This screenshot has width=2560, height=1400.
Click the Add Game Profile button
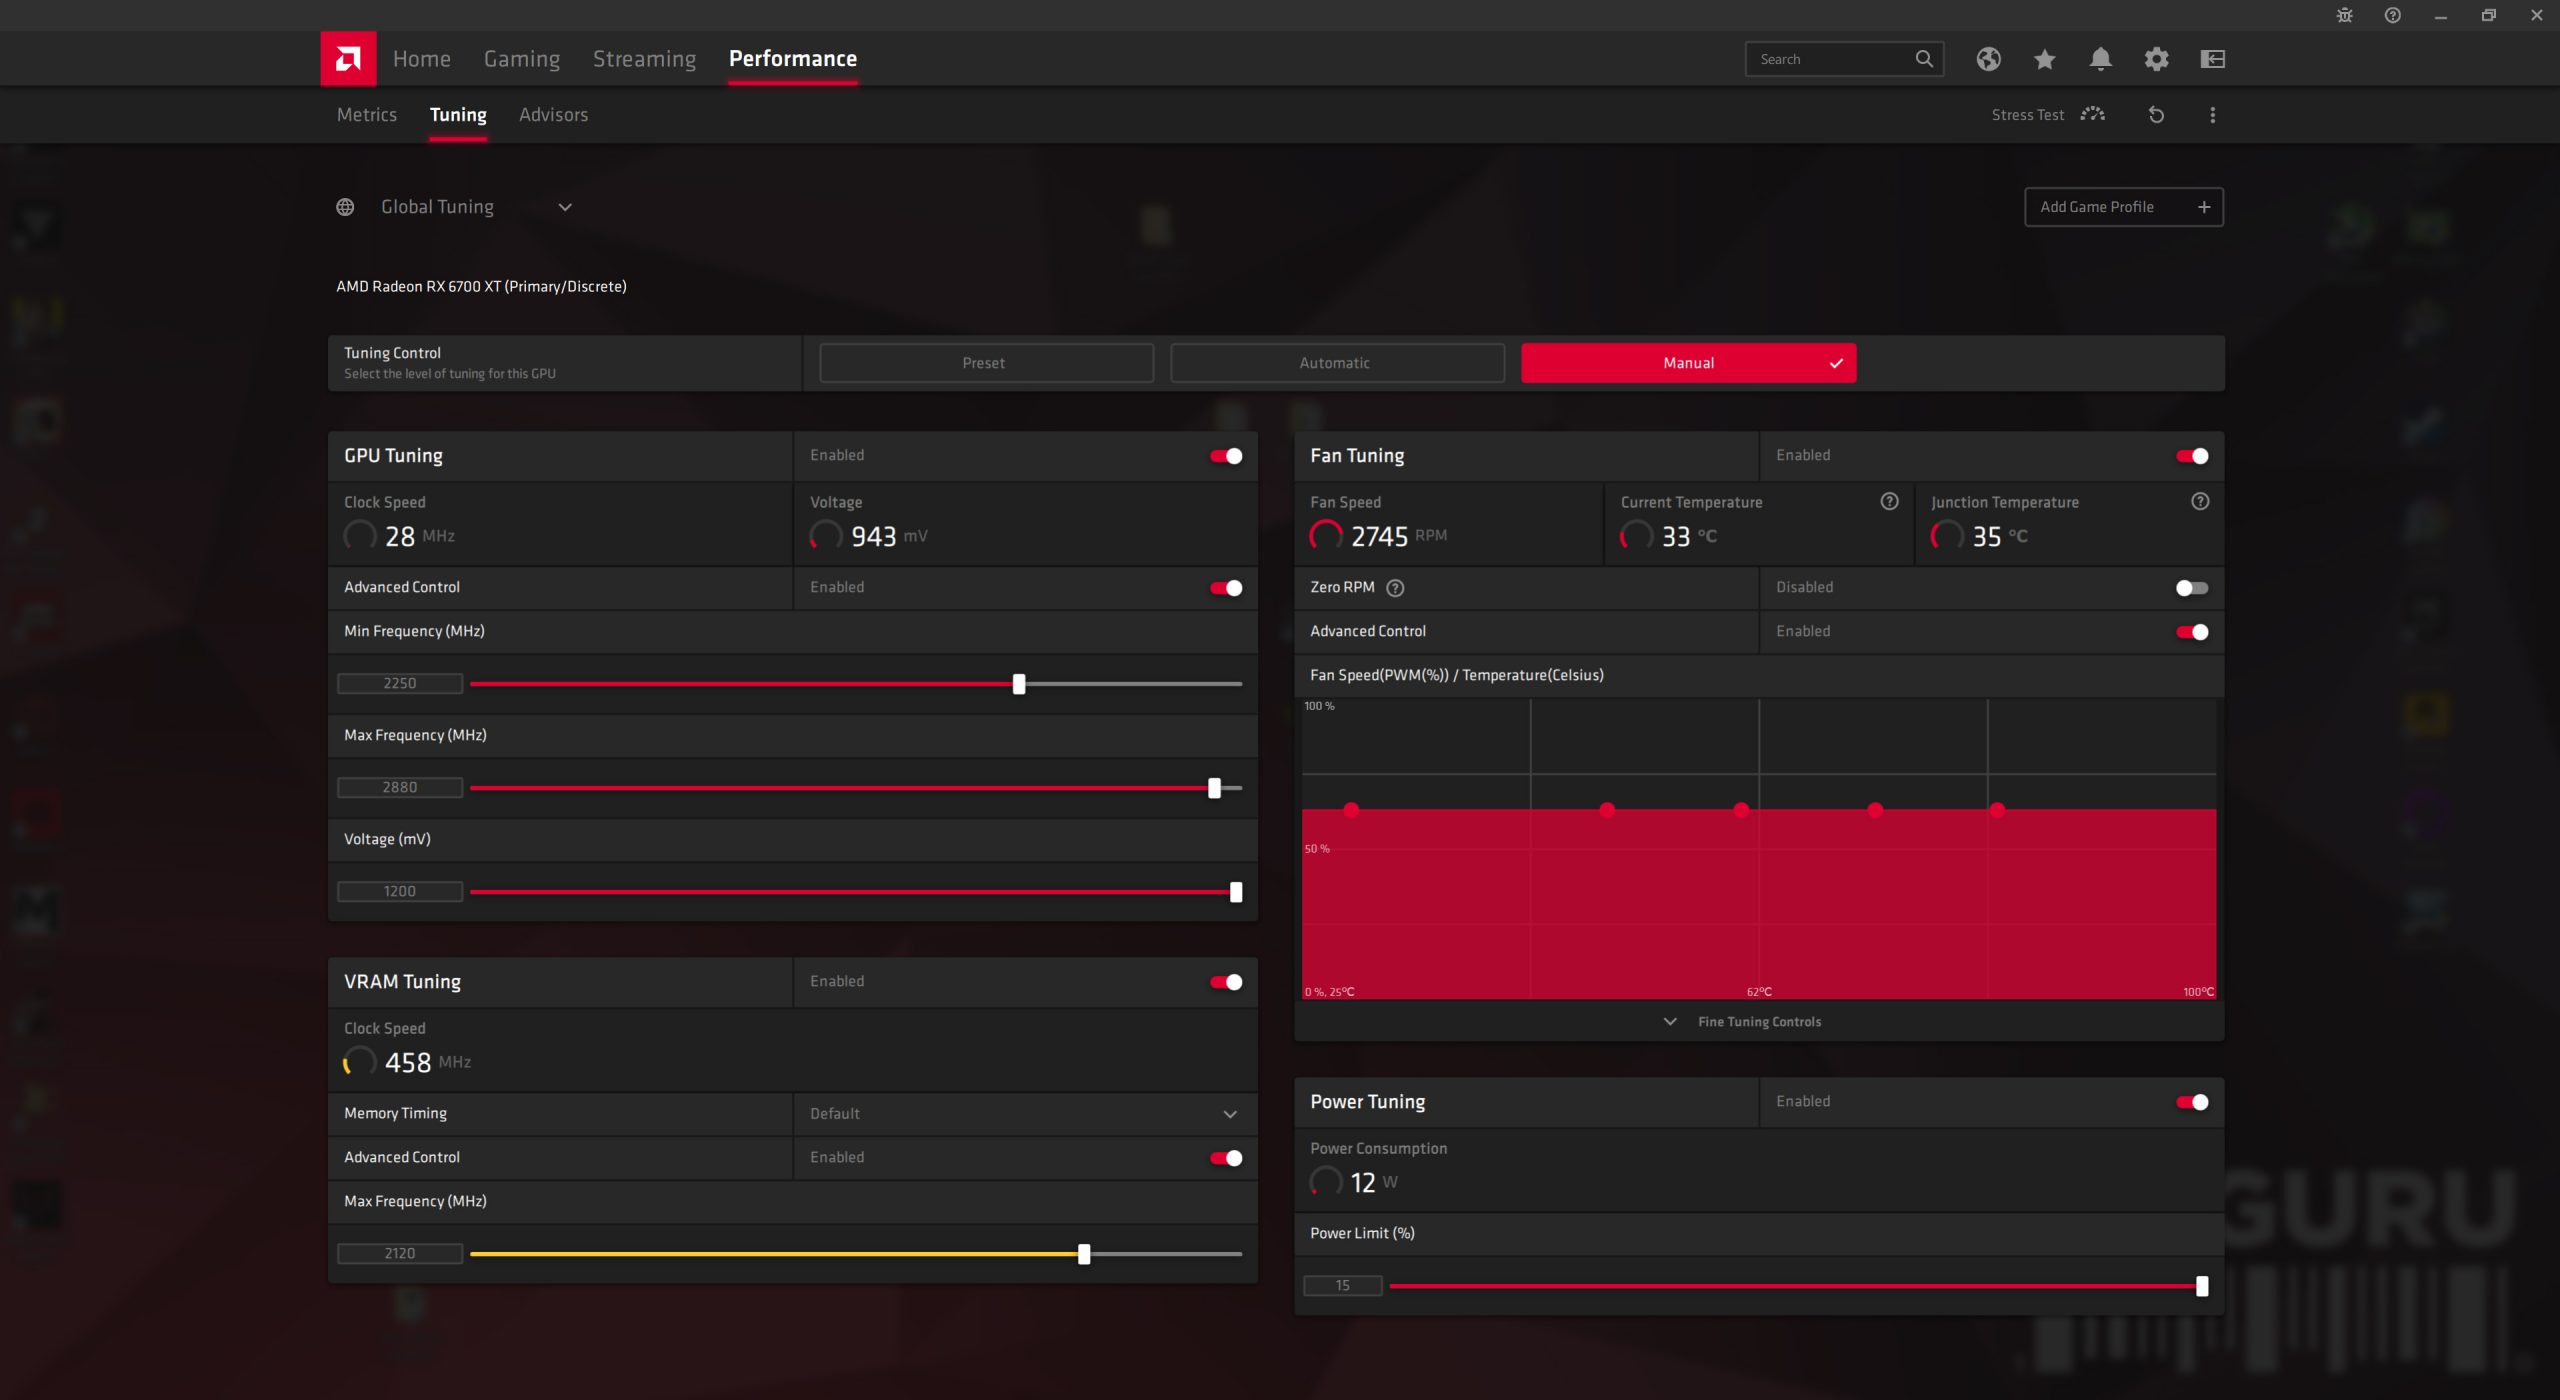tap(2123, 207)
